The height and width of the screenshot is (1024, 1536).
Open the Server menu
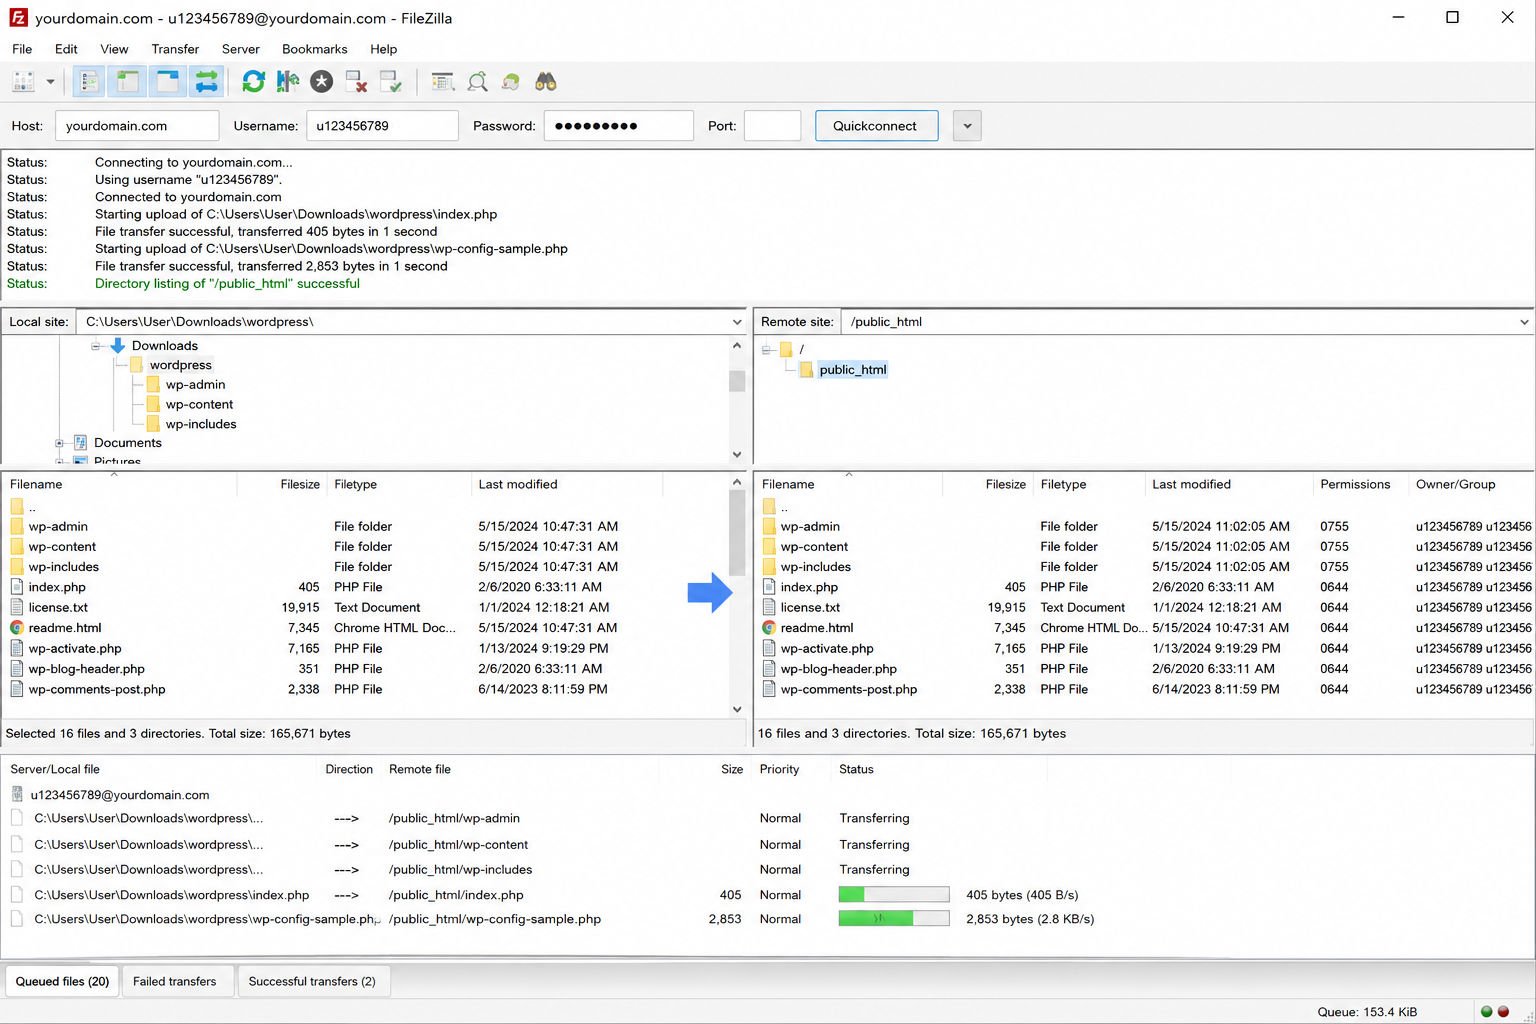(x=240, y=49)
